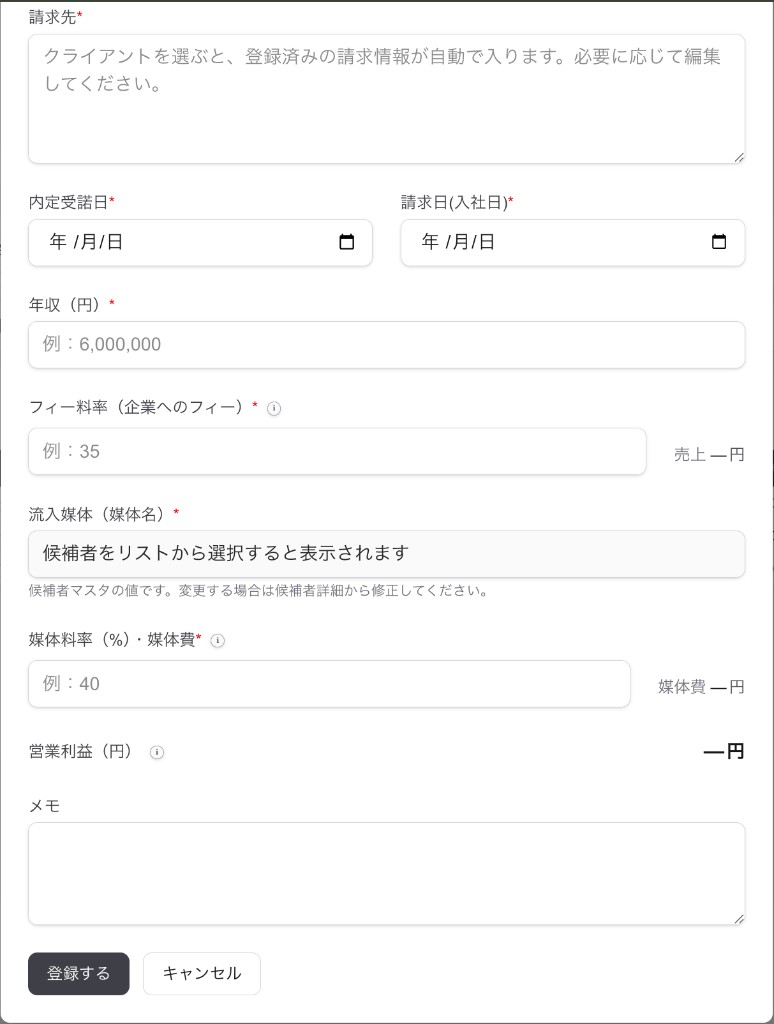Click the 媒体料率（%） input field

329,684
